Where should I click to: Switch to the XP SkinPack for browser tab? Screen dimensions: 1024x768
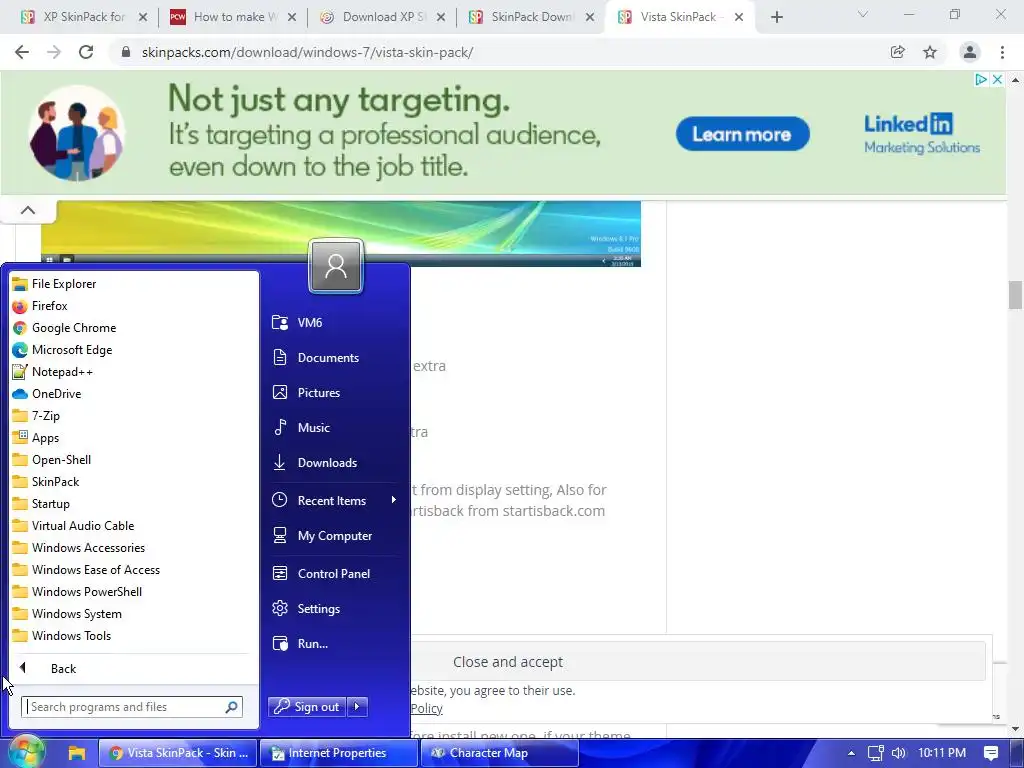(84, 17)
